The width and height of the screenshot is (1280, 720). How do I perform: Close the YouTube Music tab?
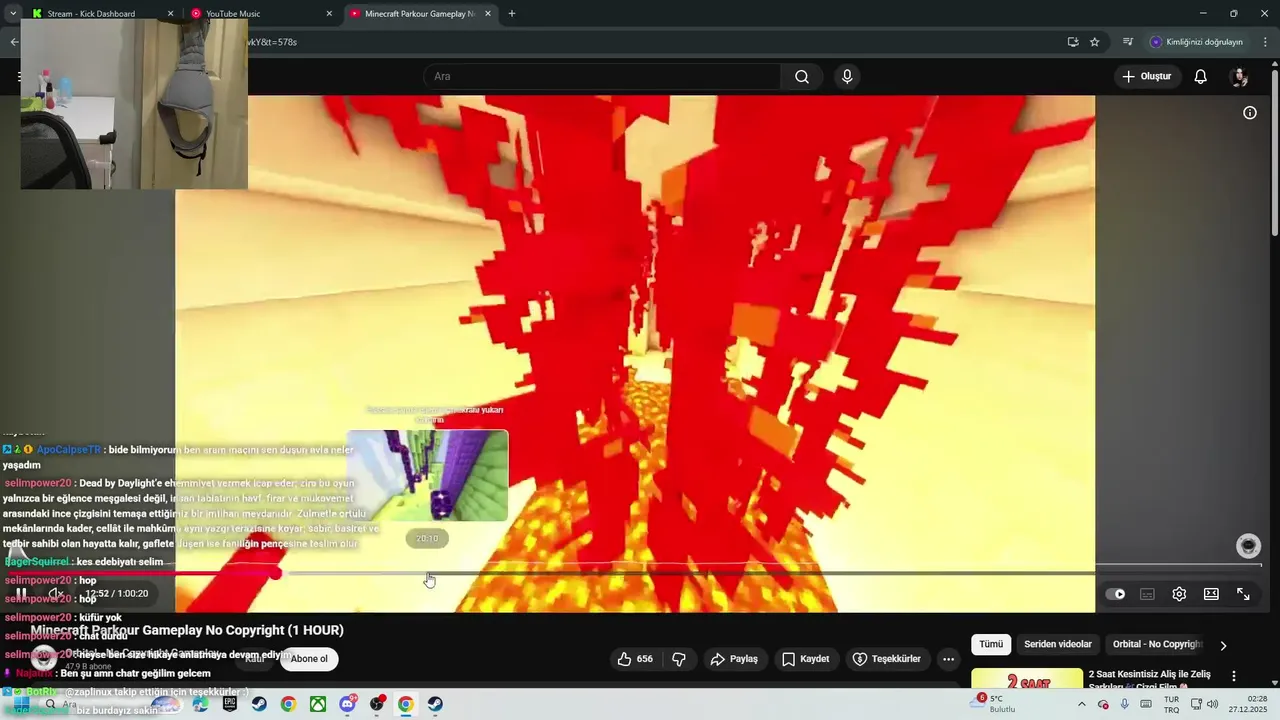click(329, 14)
